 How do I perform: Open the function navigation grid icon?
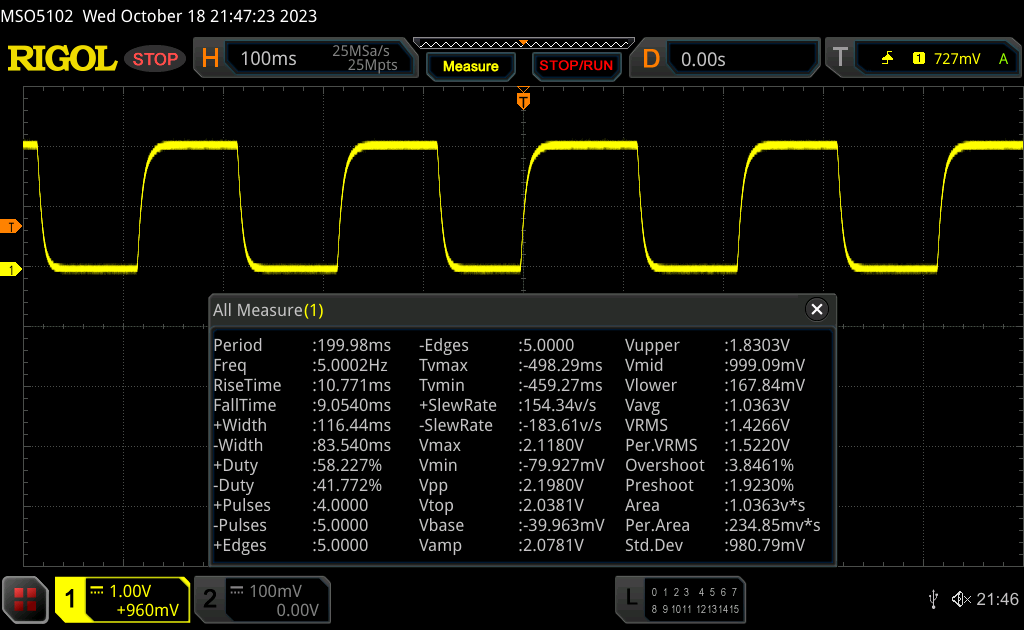26,599
